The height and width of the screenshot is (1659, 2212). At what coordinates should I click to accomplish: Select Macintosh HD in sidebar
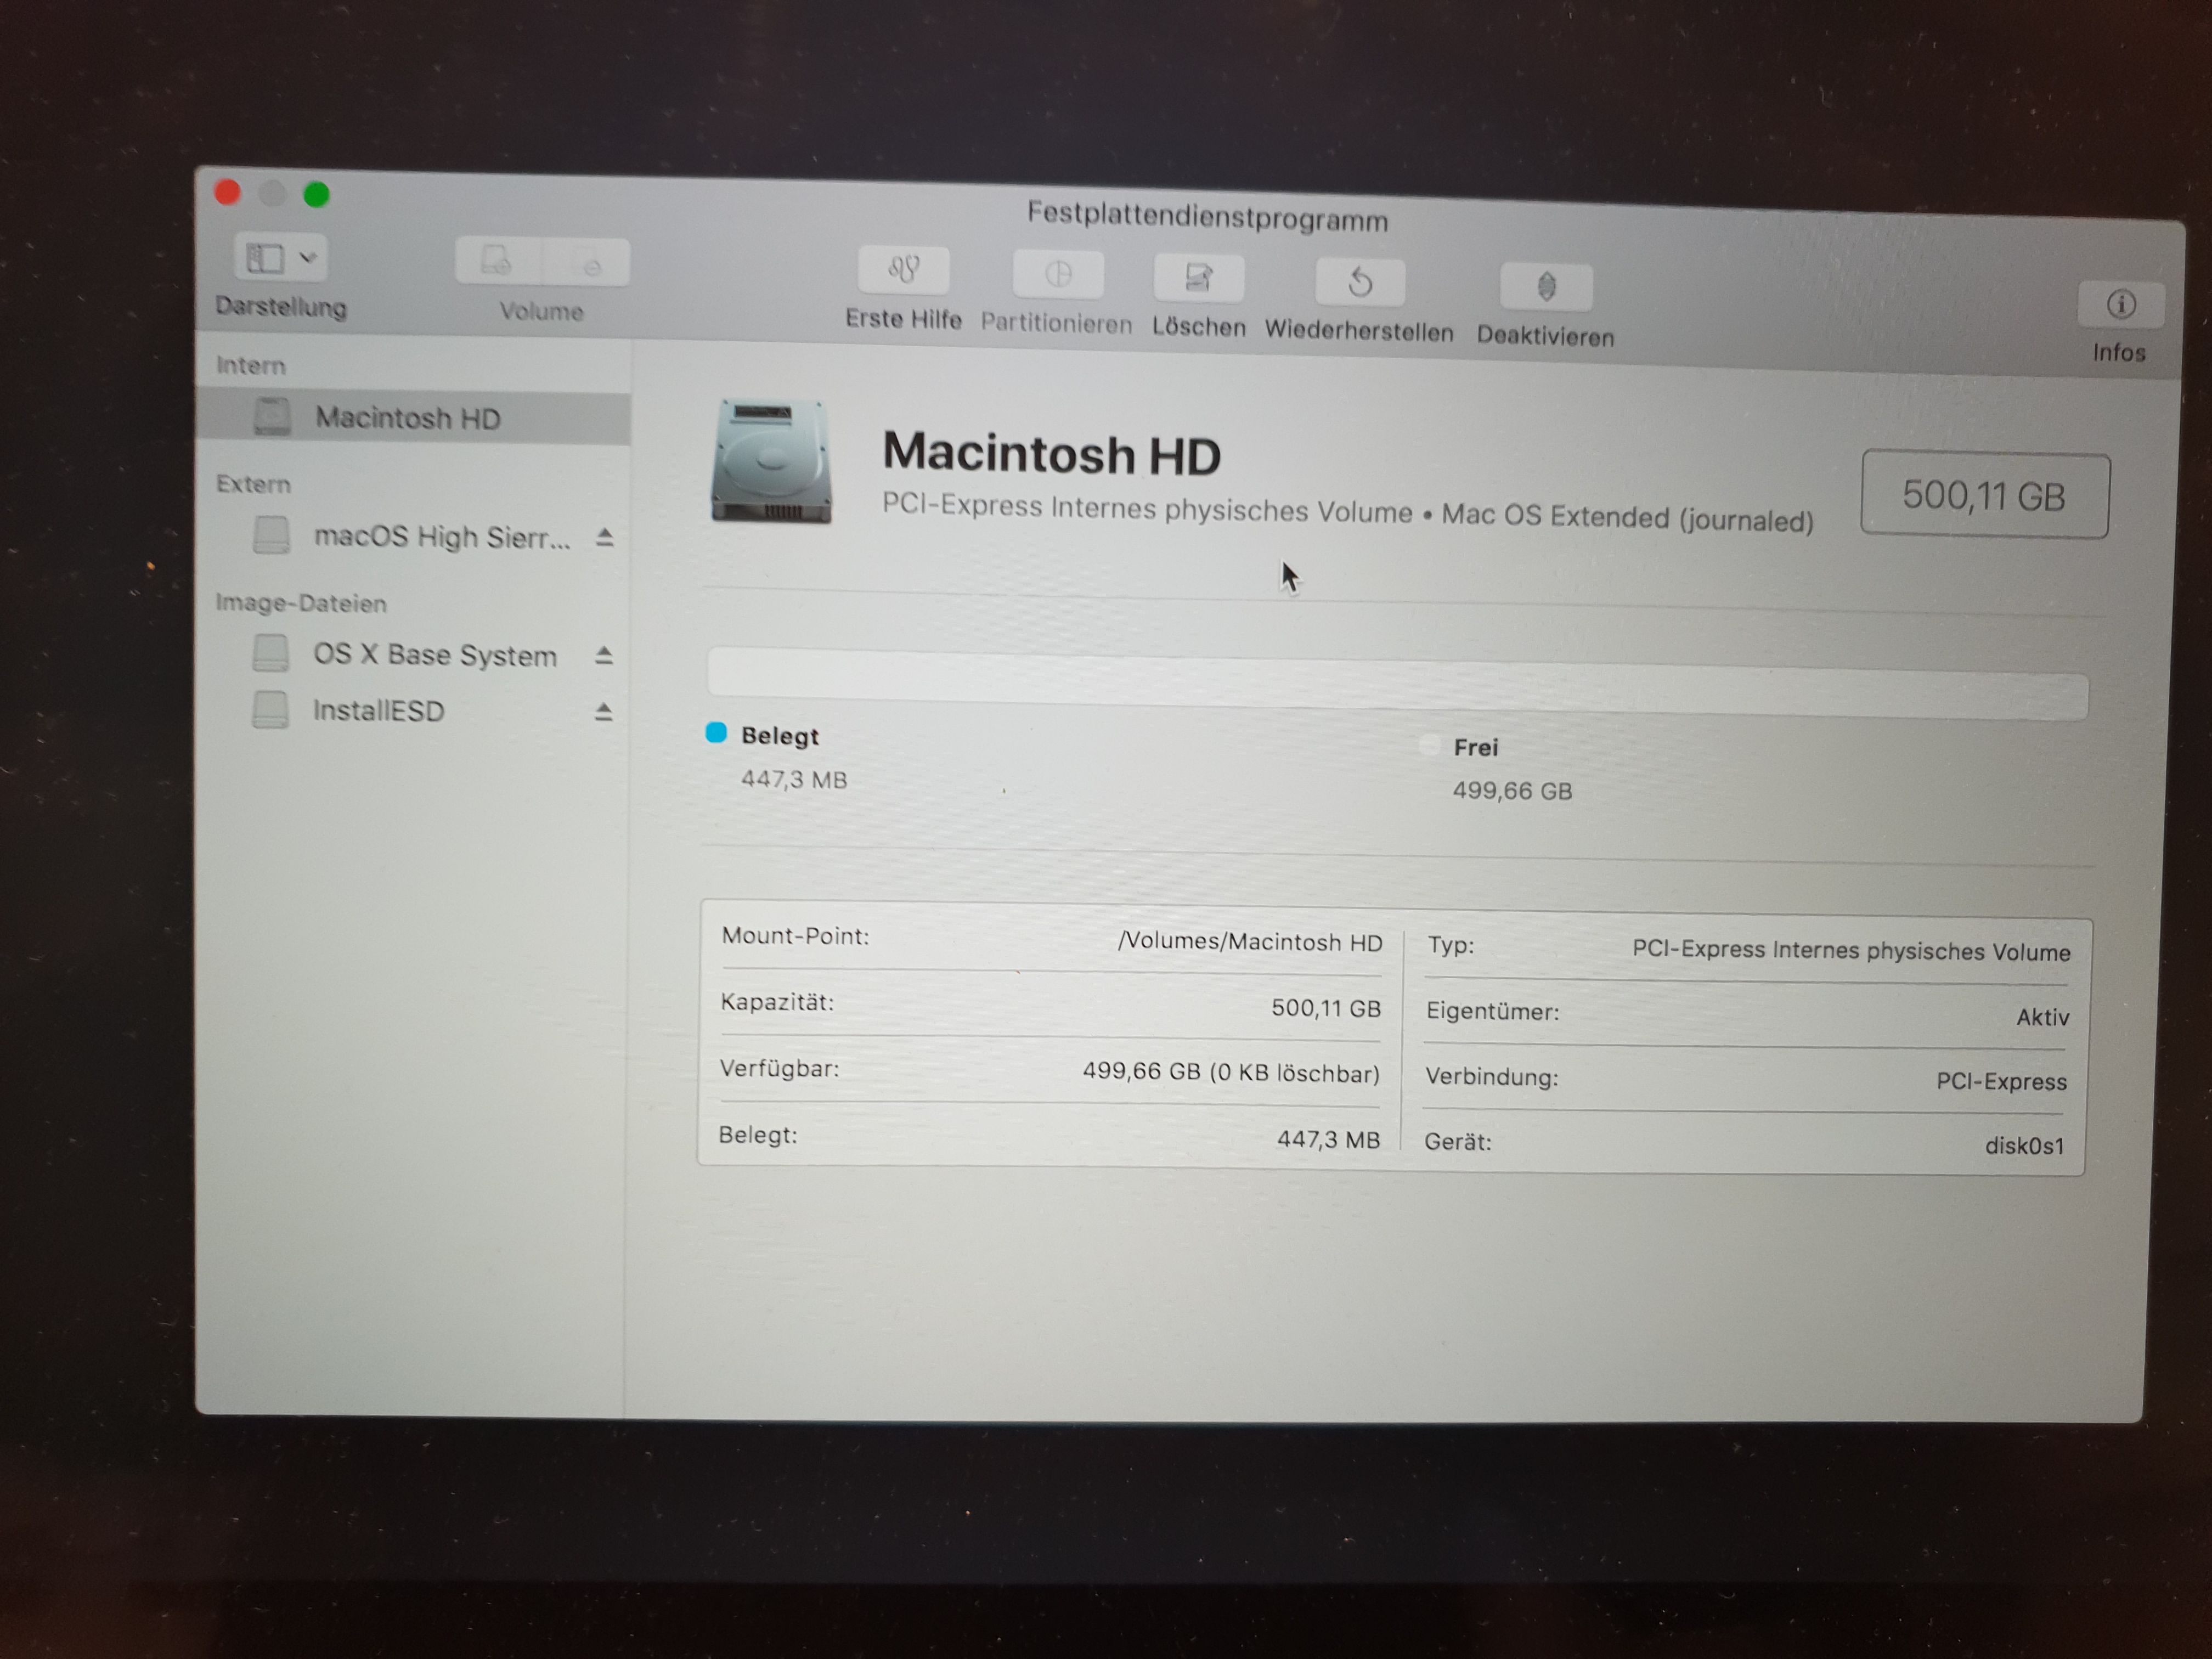click(x=413, y=418)
